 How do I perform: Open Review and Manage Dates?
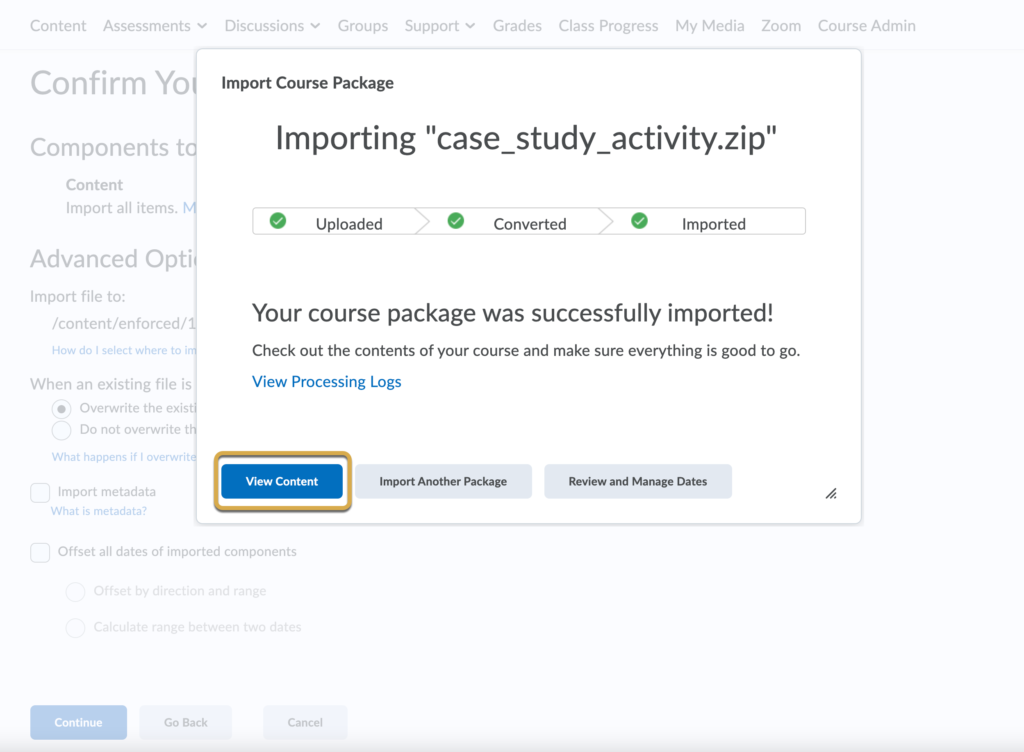[638, 481]
